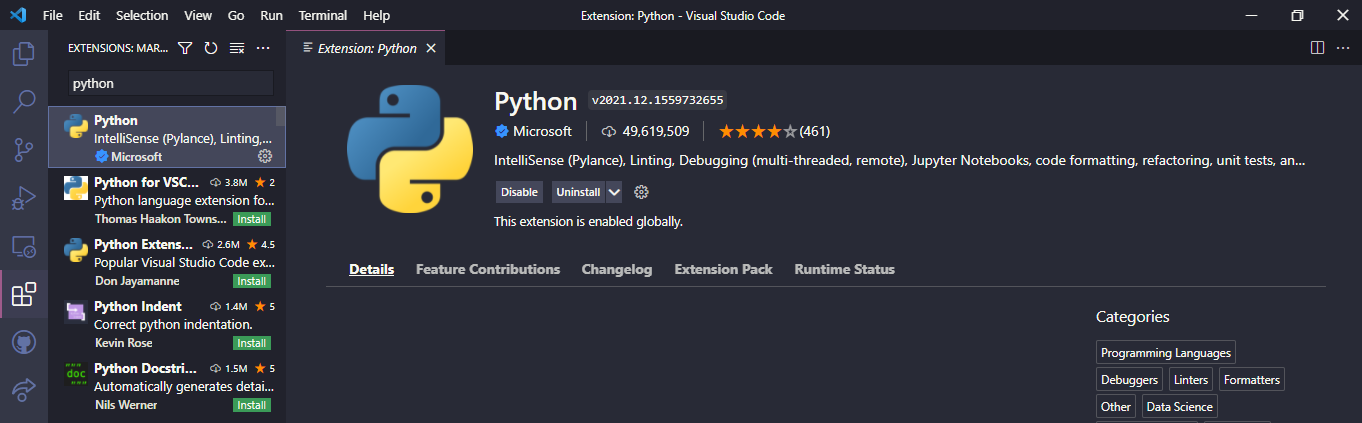Viewport: 1362px width, 423px height.
Task: Open the Edit menu
Action: [89, 15]
